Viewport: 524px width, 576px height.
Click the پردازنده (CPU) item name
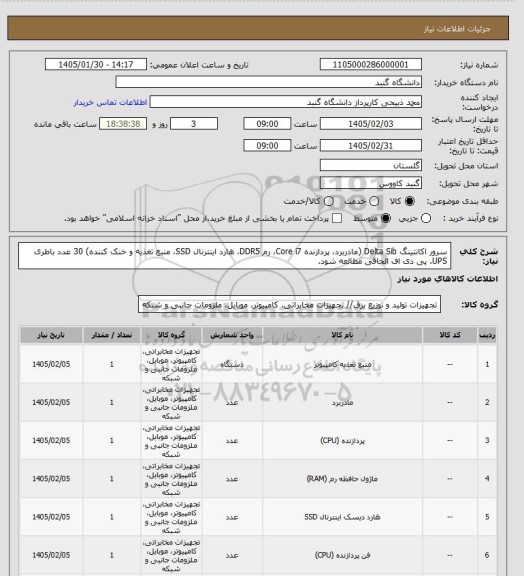click(x=342, y=440)
